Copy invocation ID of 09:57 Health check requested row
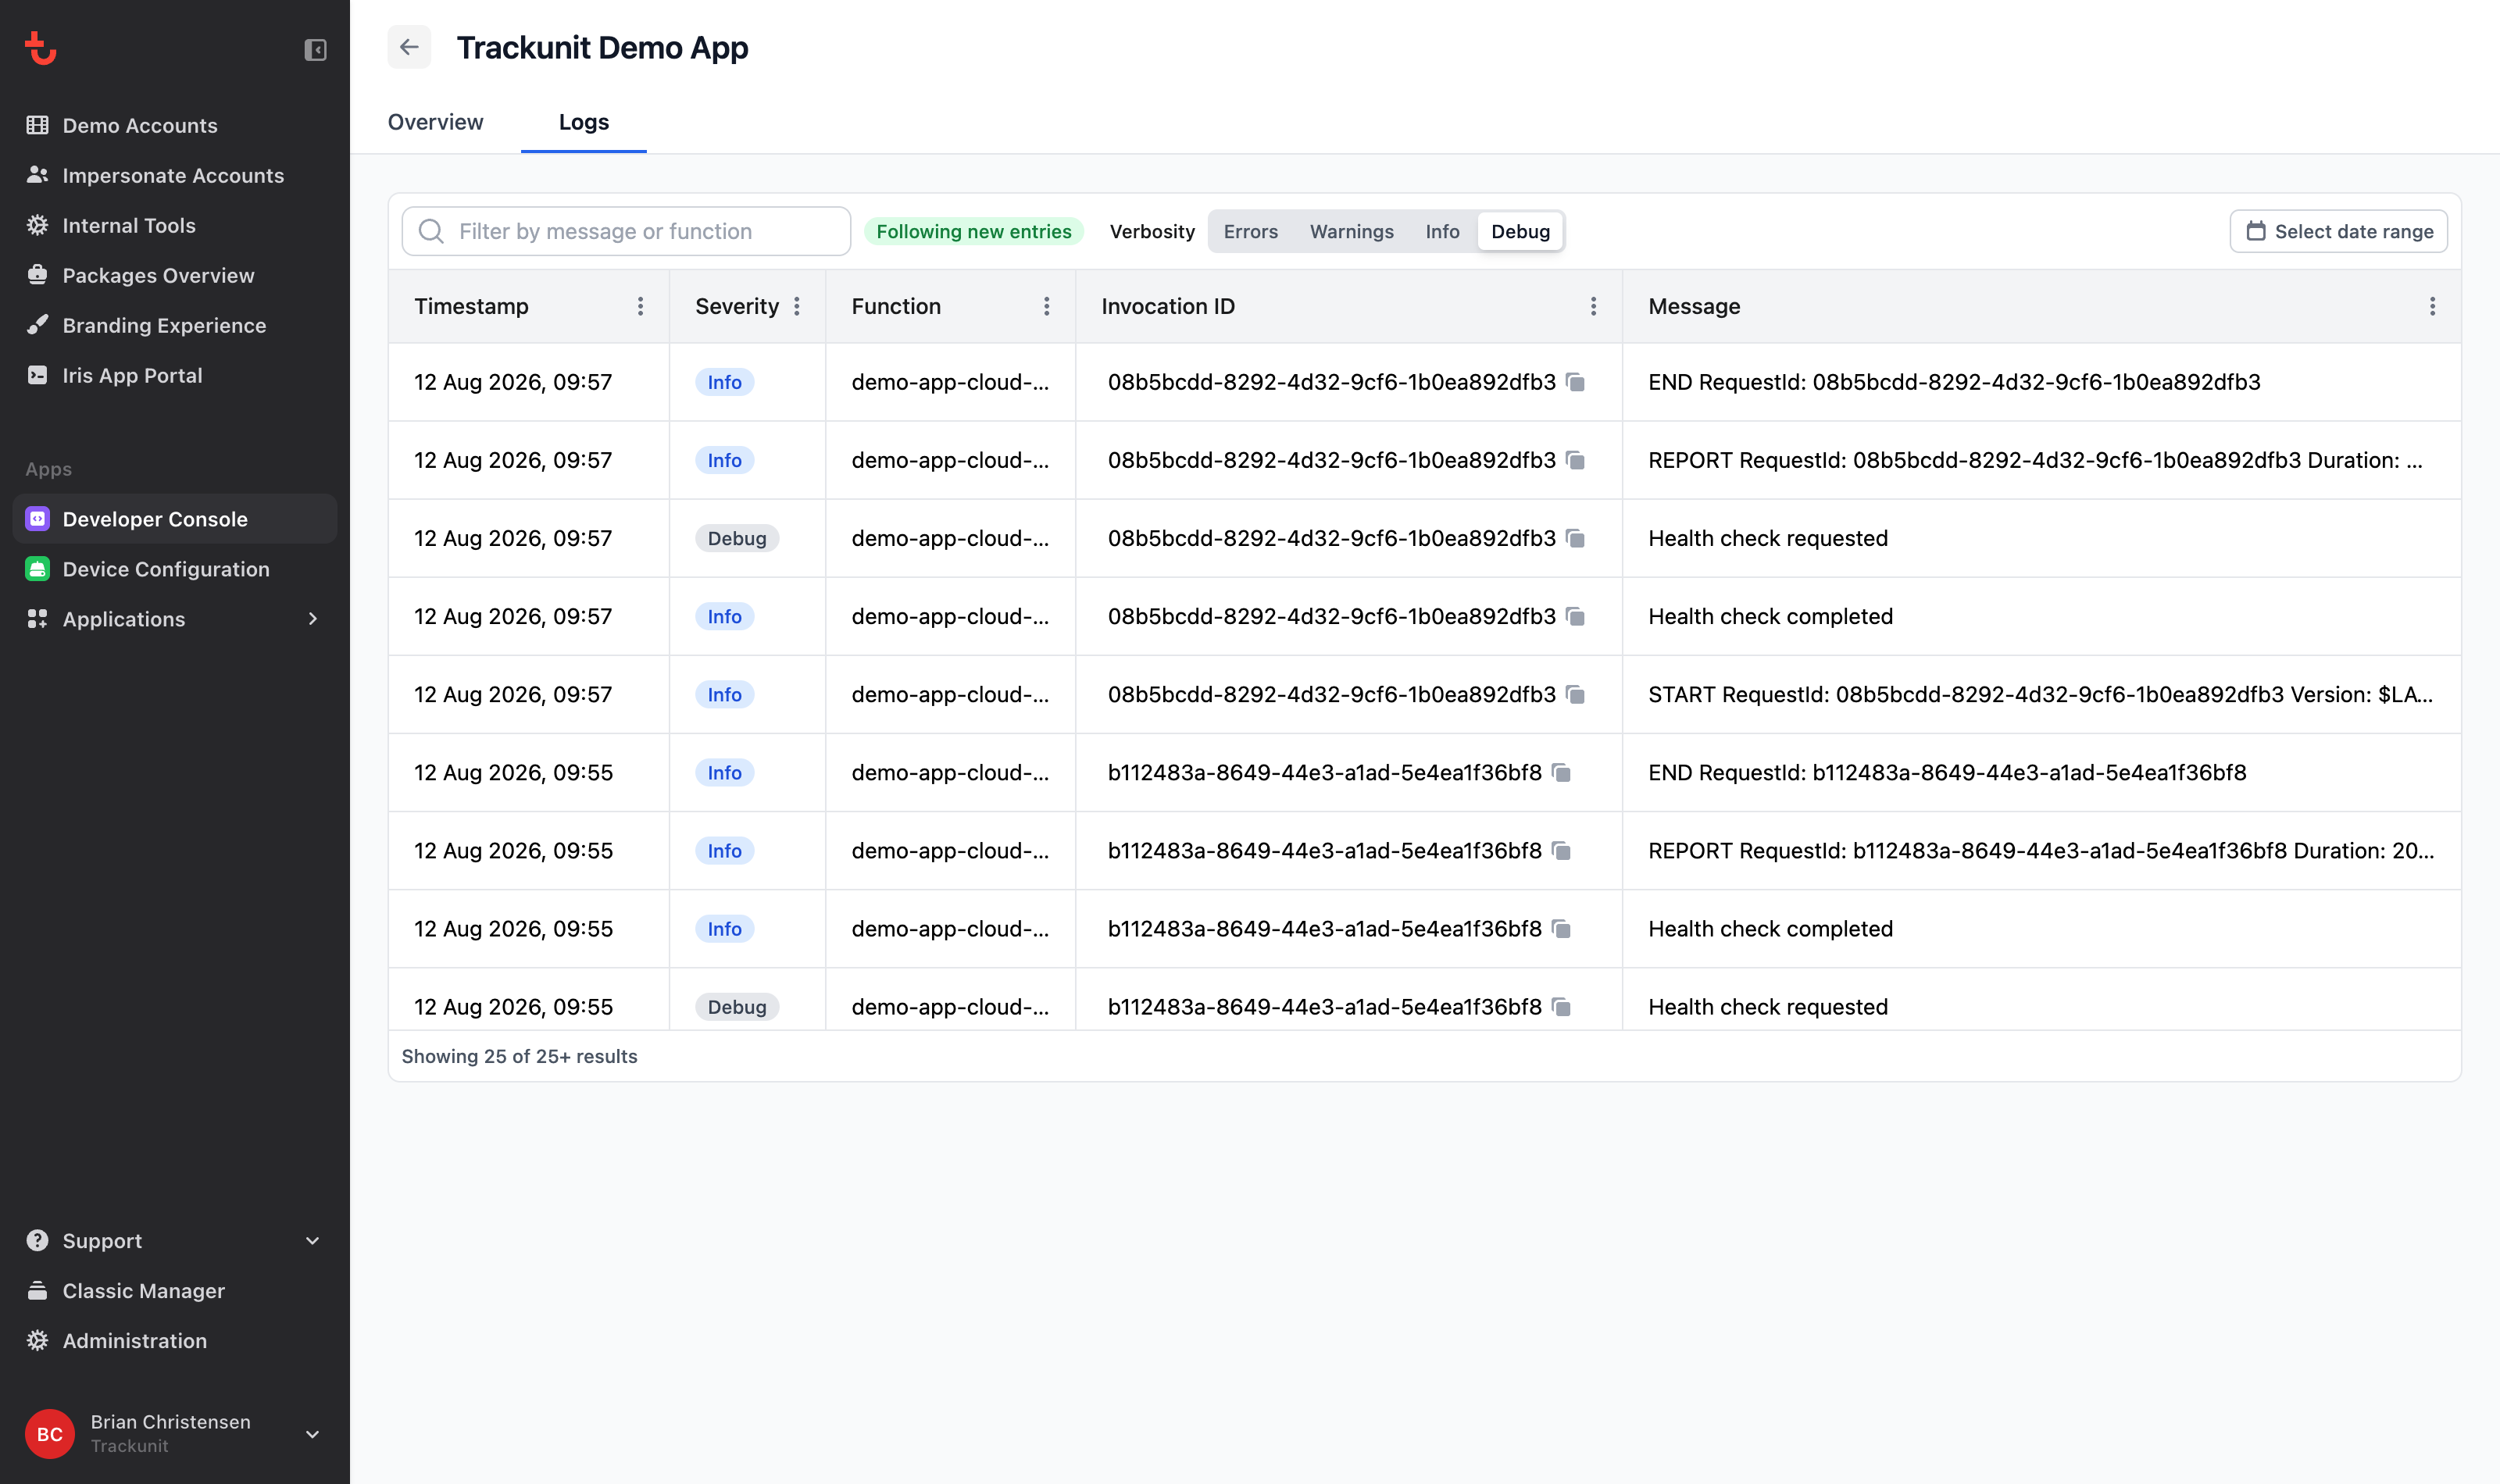The height and width of the screenshot is (1484, 2500). (1576, 538)
